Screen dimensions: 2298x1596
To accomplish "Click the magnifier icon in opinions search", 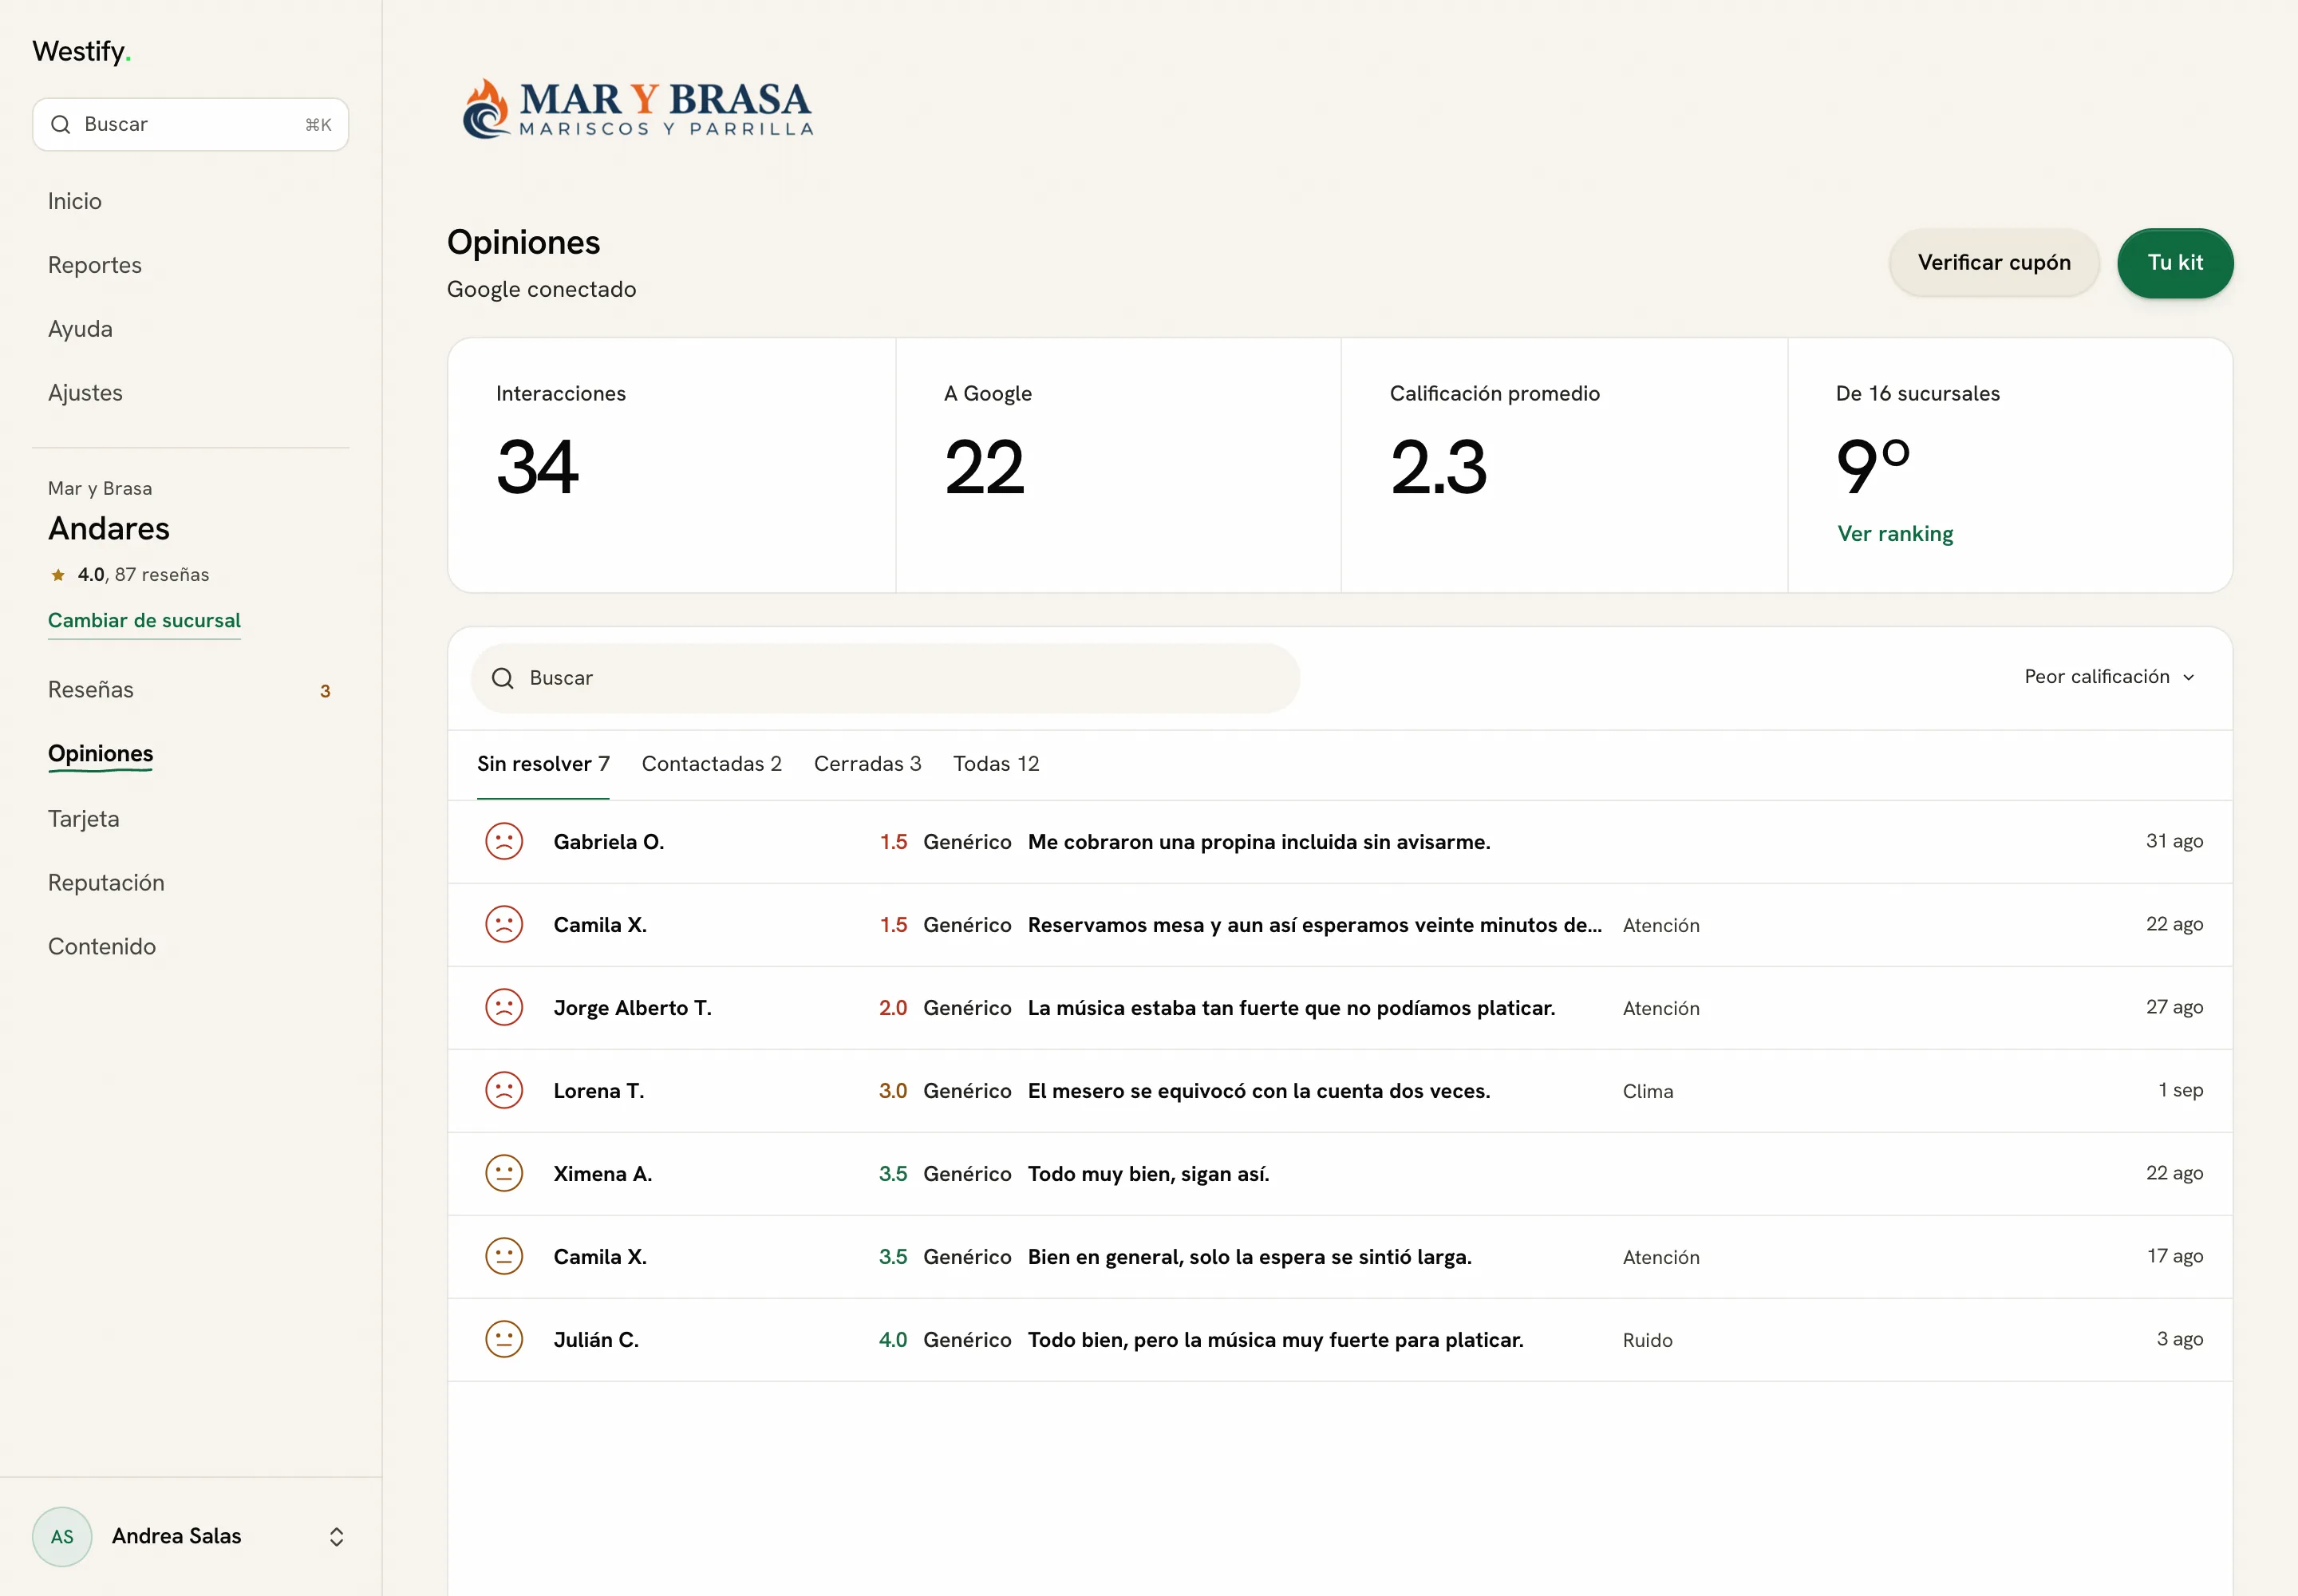I will 503,678.
